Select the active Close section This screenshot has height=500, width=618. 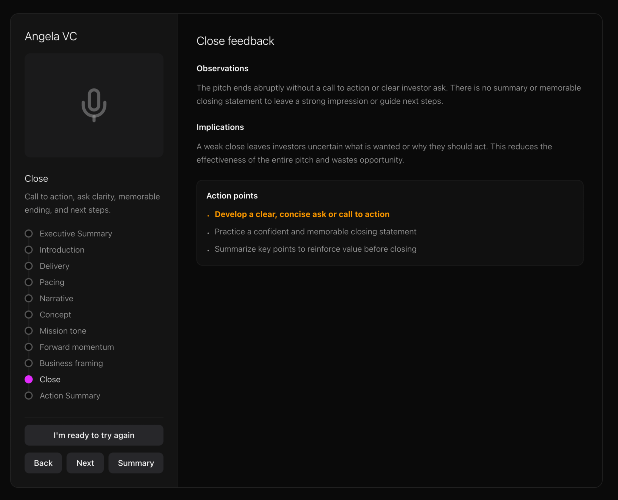[49, 380]
